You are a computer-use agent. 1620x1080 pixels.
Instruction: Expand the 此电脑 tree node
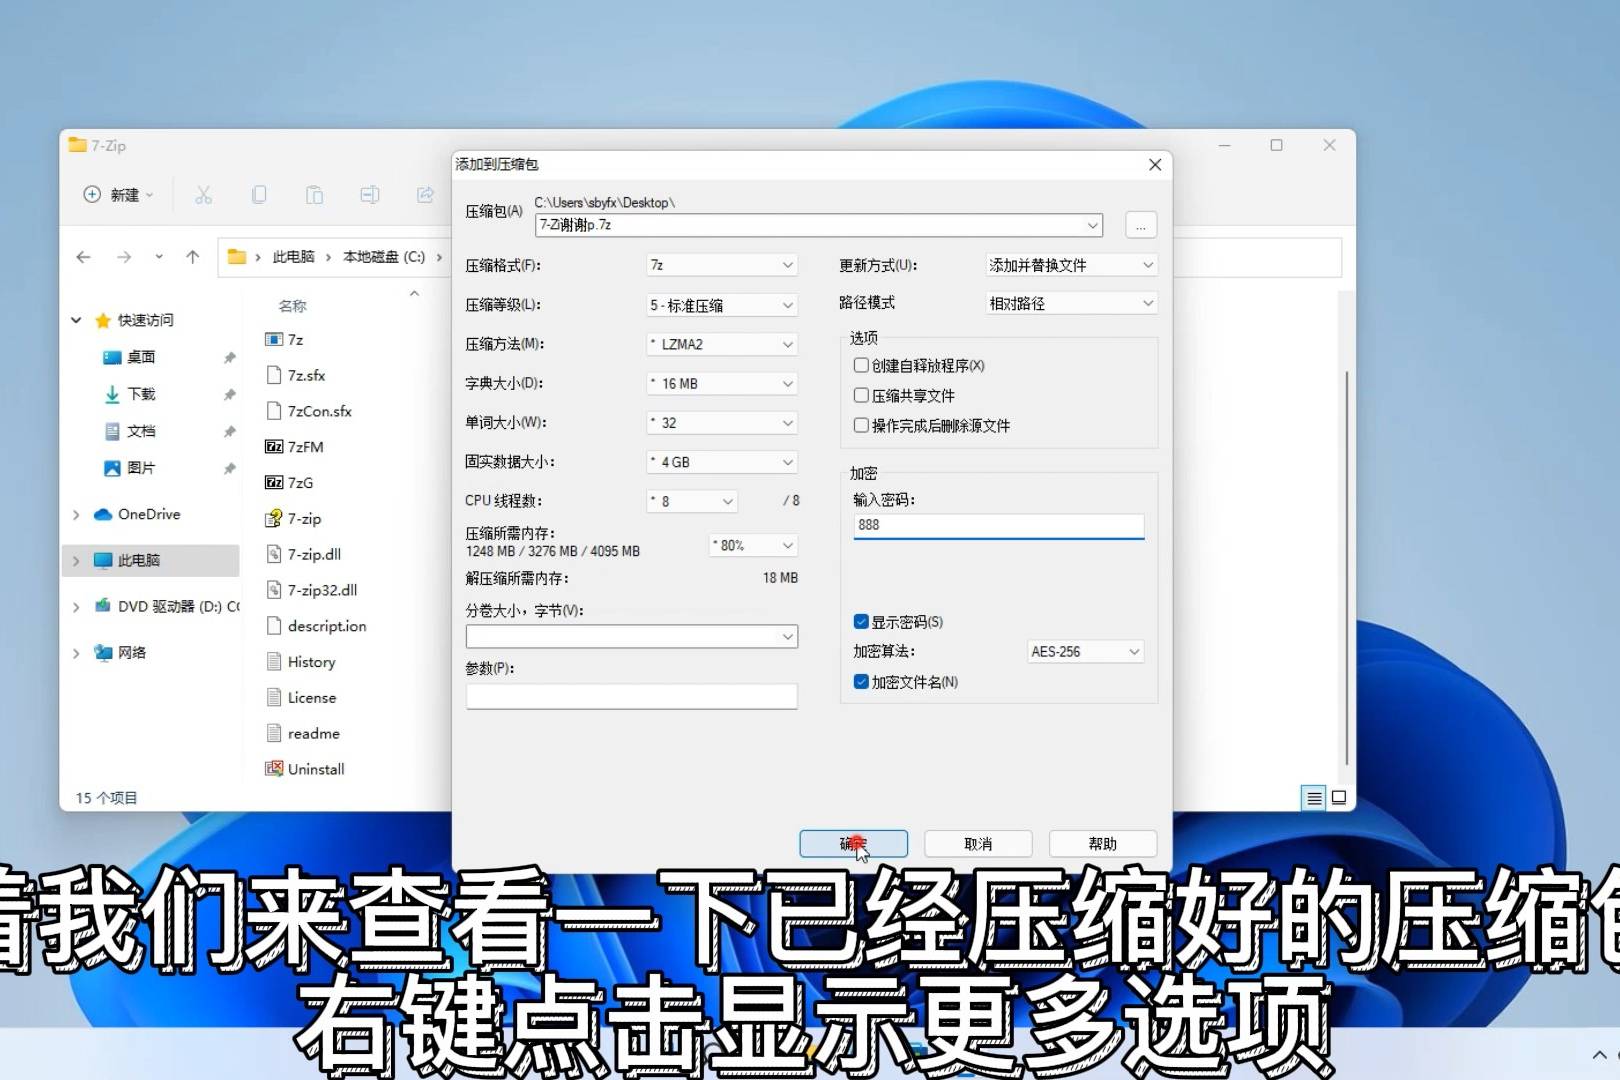tap(76, 560)
